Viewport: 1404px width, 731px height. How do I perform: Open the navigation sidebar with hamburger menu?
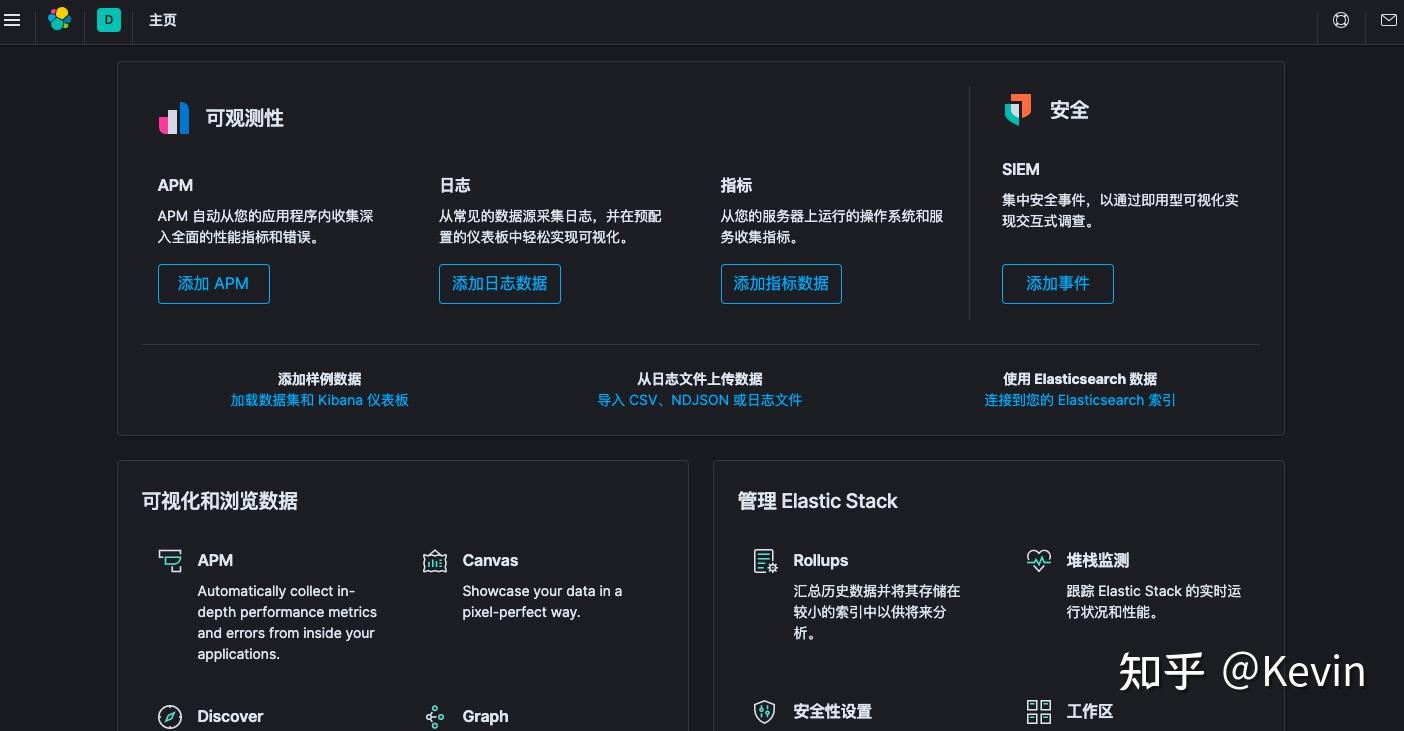coord(12,19)
